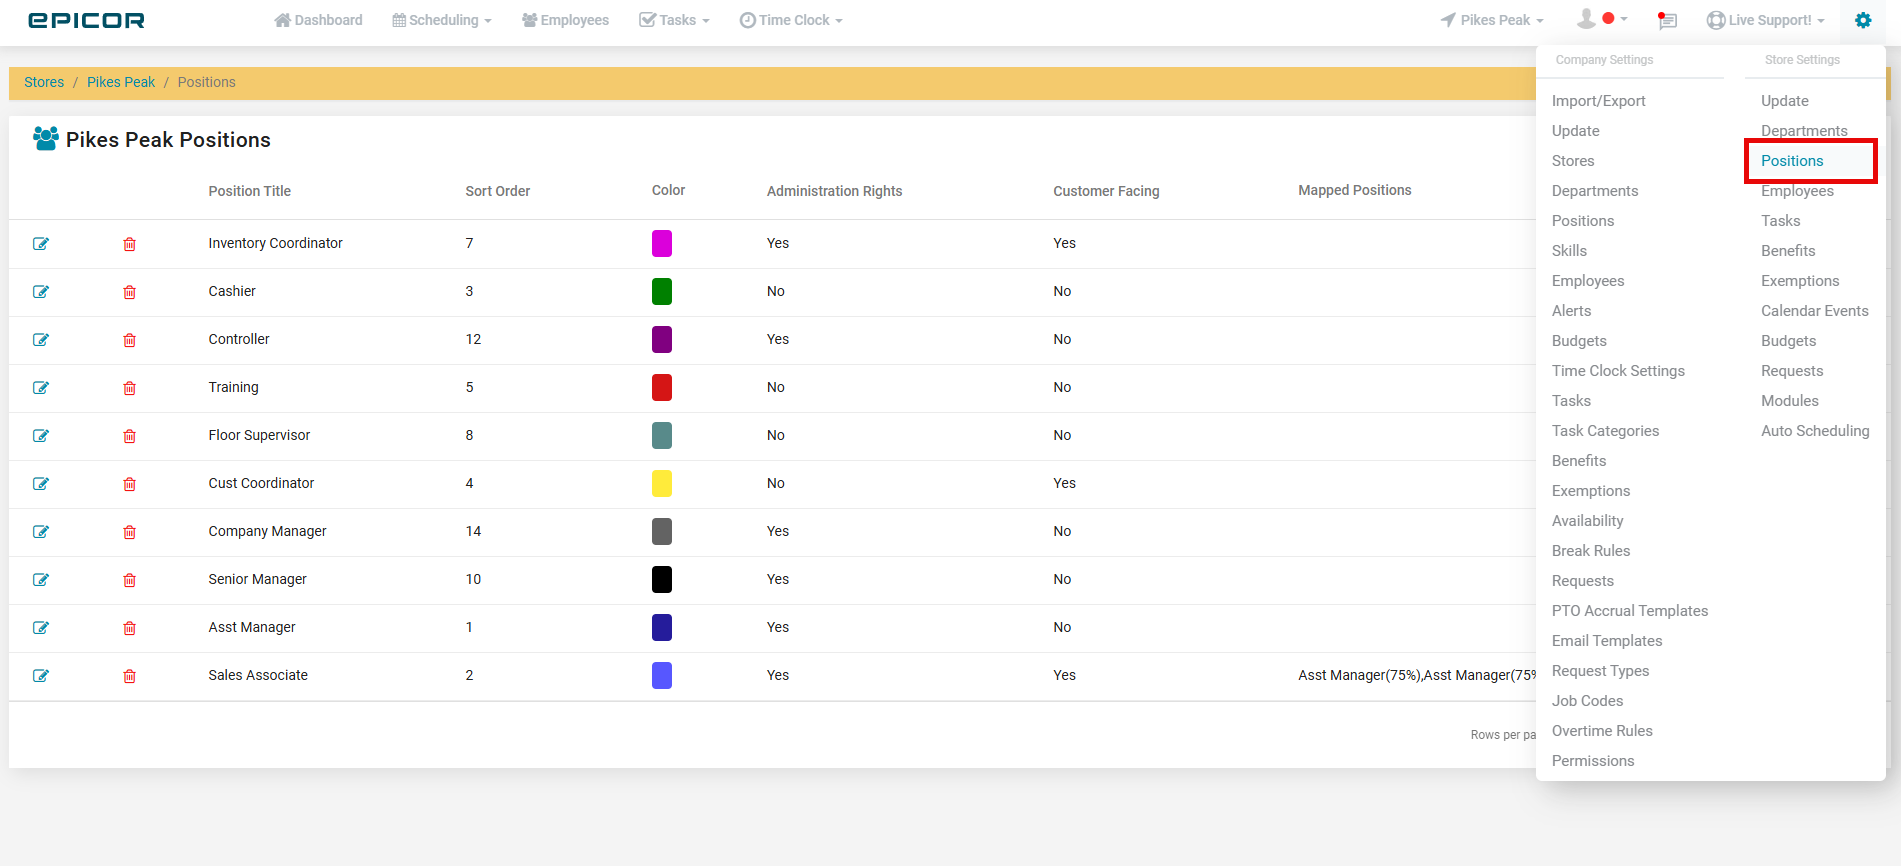
Task: Open the messages notification icon
Action: click(x=1667, y=20)
